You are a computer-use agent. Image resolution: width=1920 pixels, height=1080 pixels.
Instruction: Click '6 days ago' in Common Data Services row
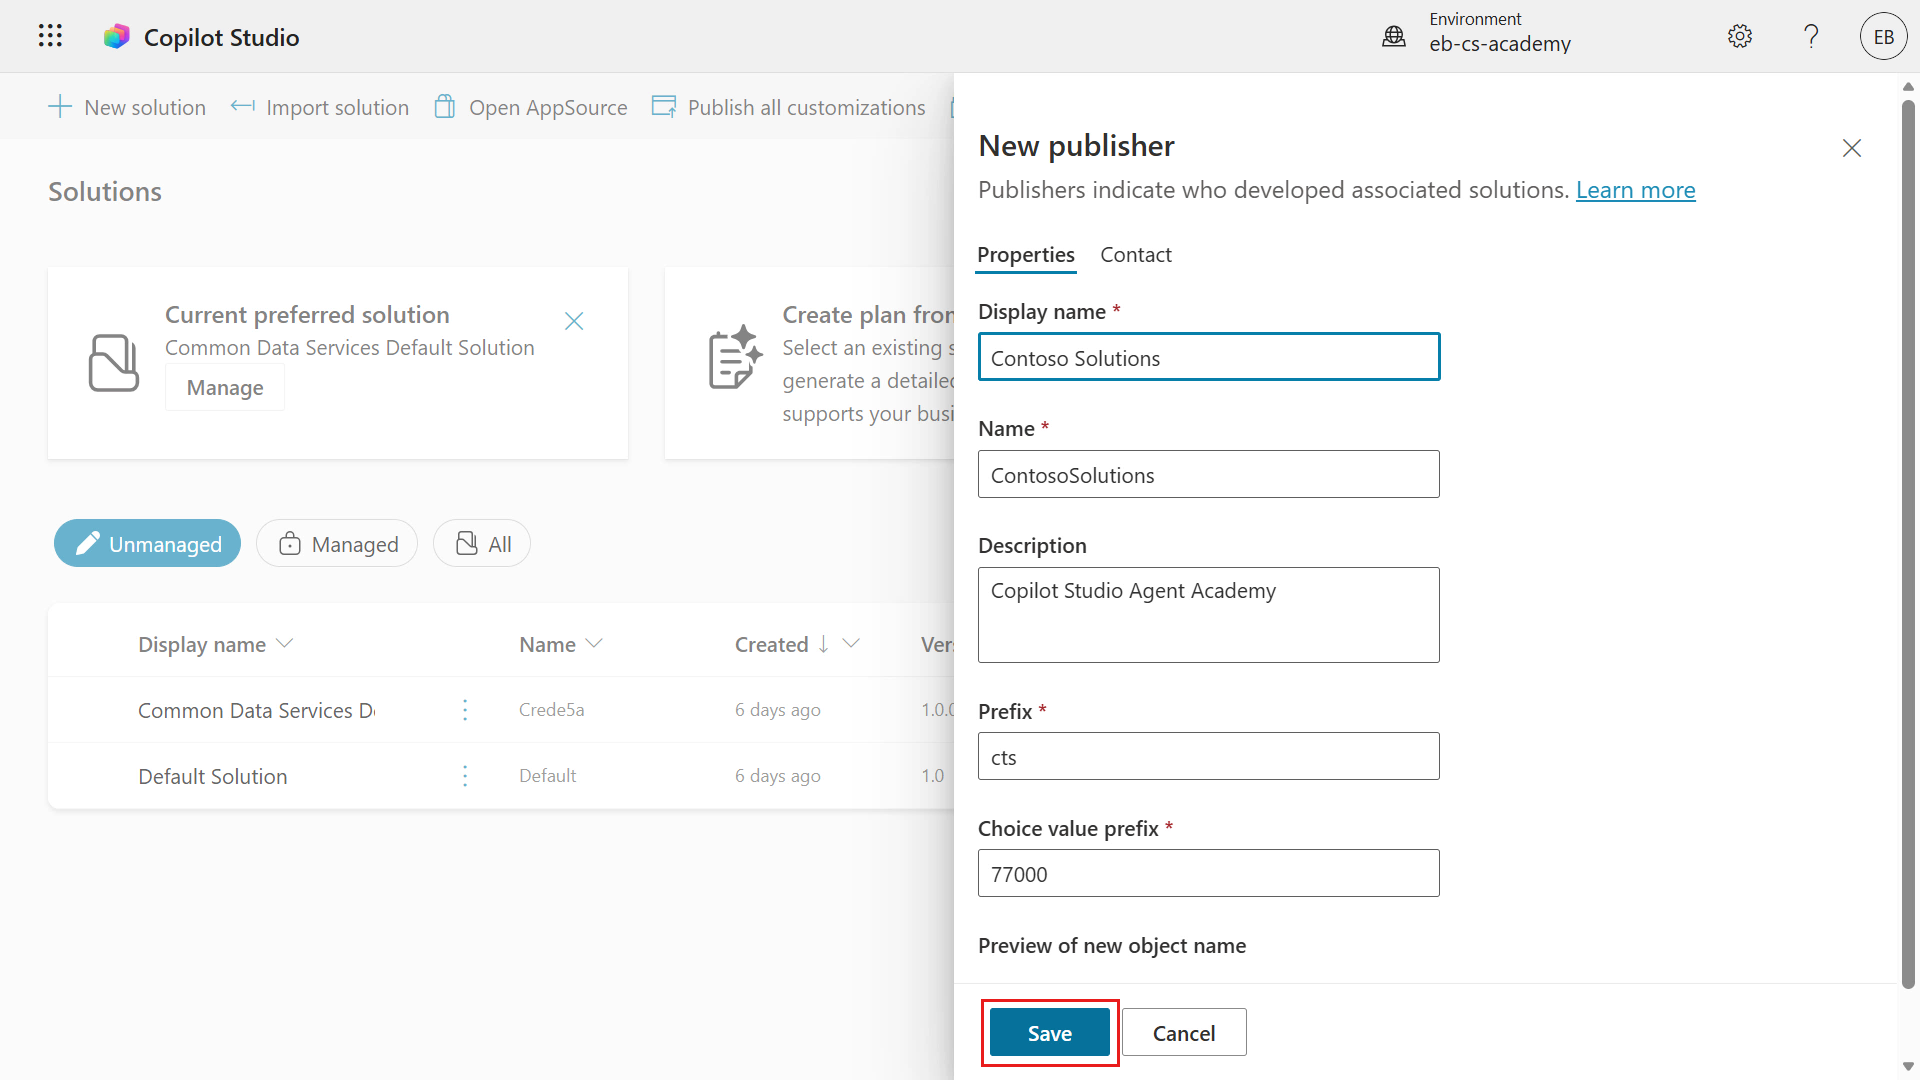click(x=778, y=710)
